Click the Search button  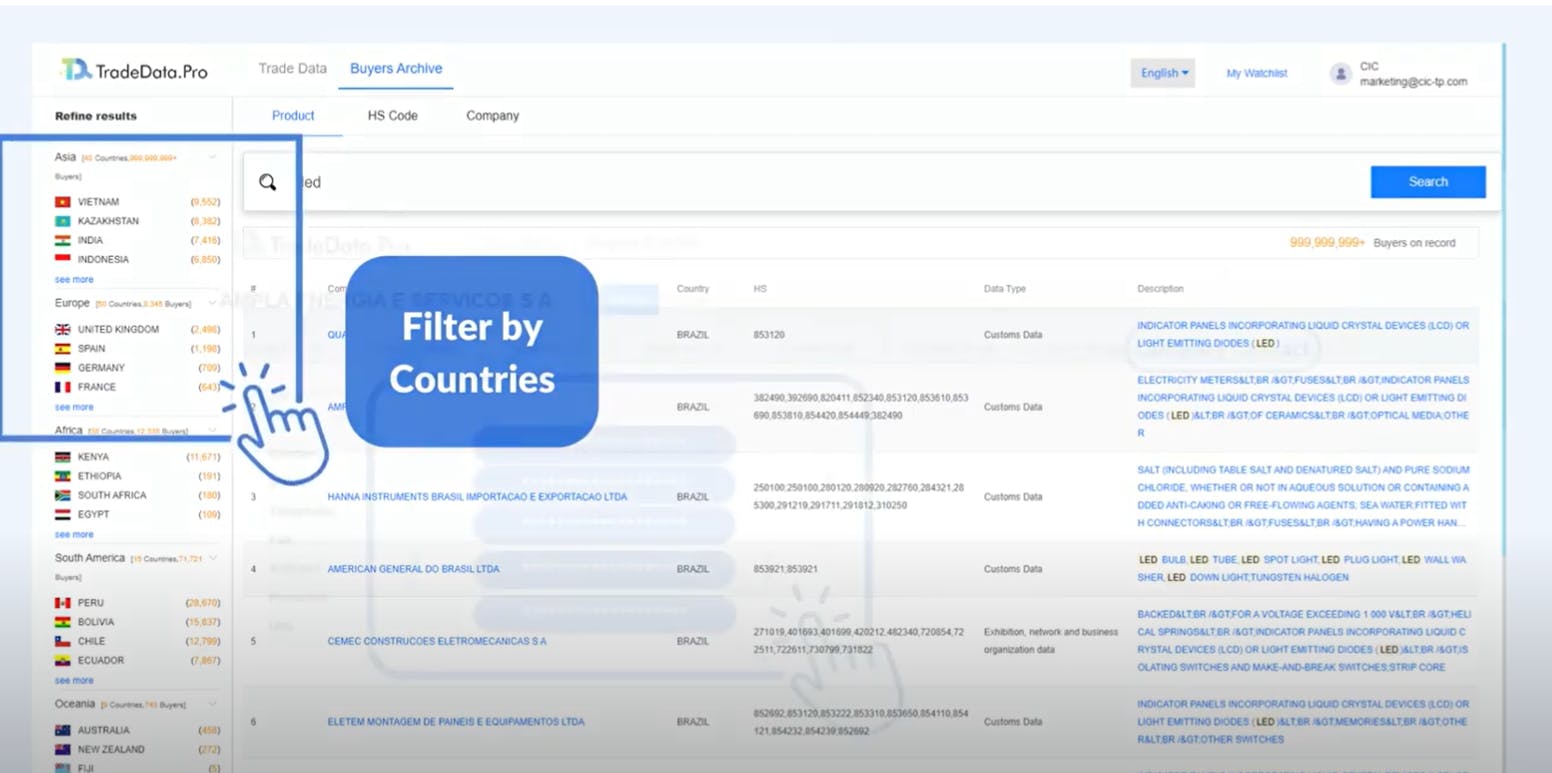click(1428, 181)
